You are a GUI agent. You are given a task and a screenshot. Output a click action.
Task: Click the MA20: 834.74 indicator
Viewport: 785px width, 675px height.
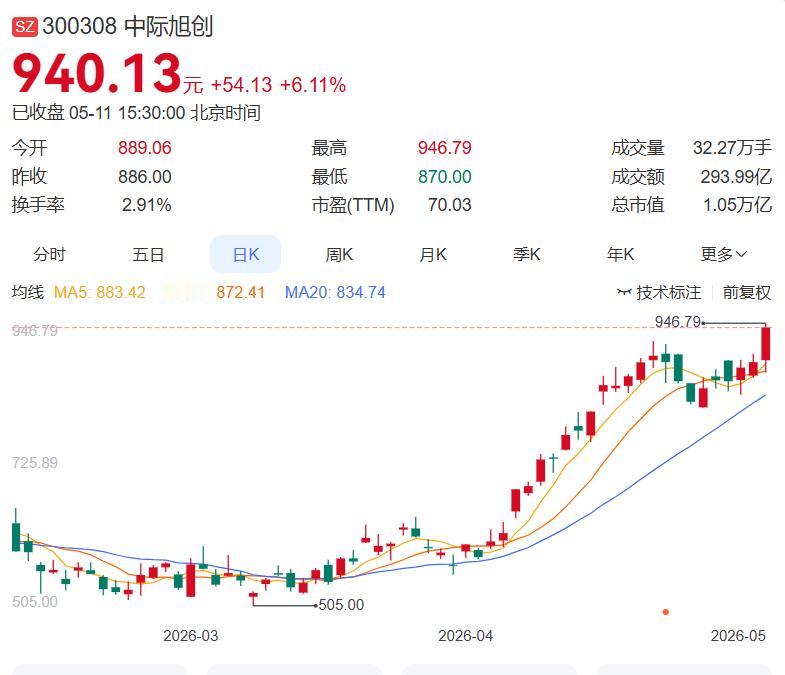click(335, 292)
